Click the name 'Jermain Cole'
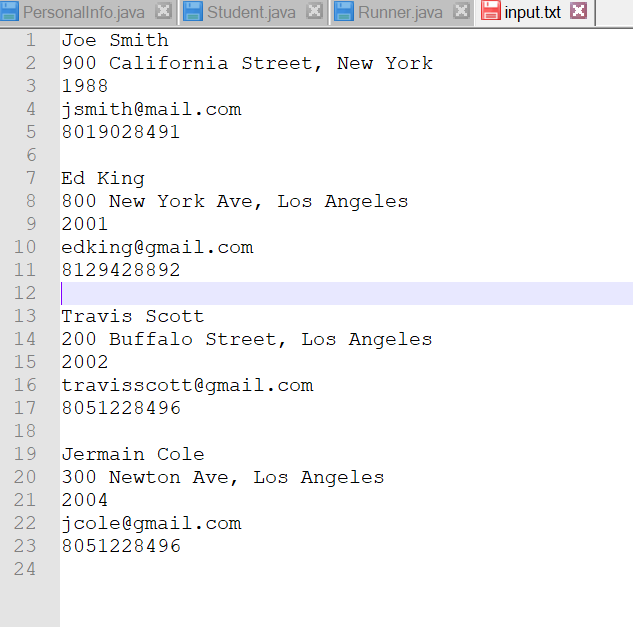 [x=133, y=455]
